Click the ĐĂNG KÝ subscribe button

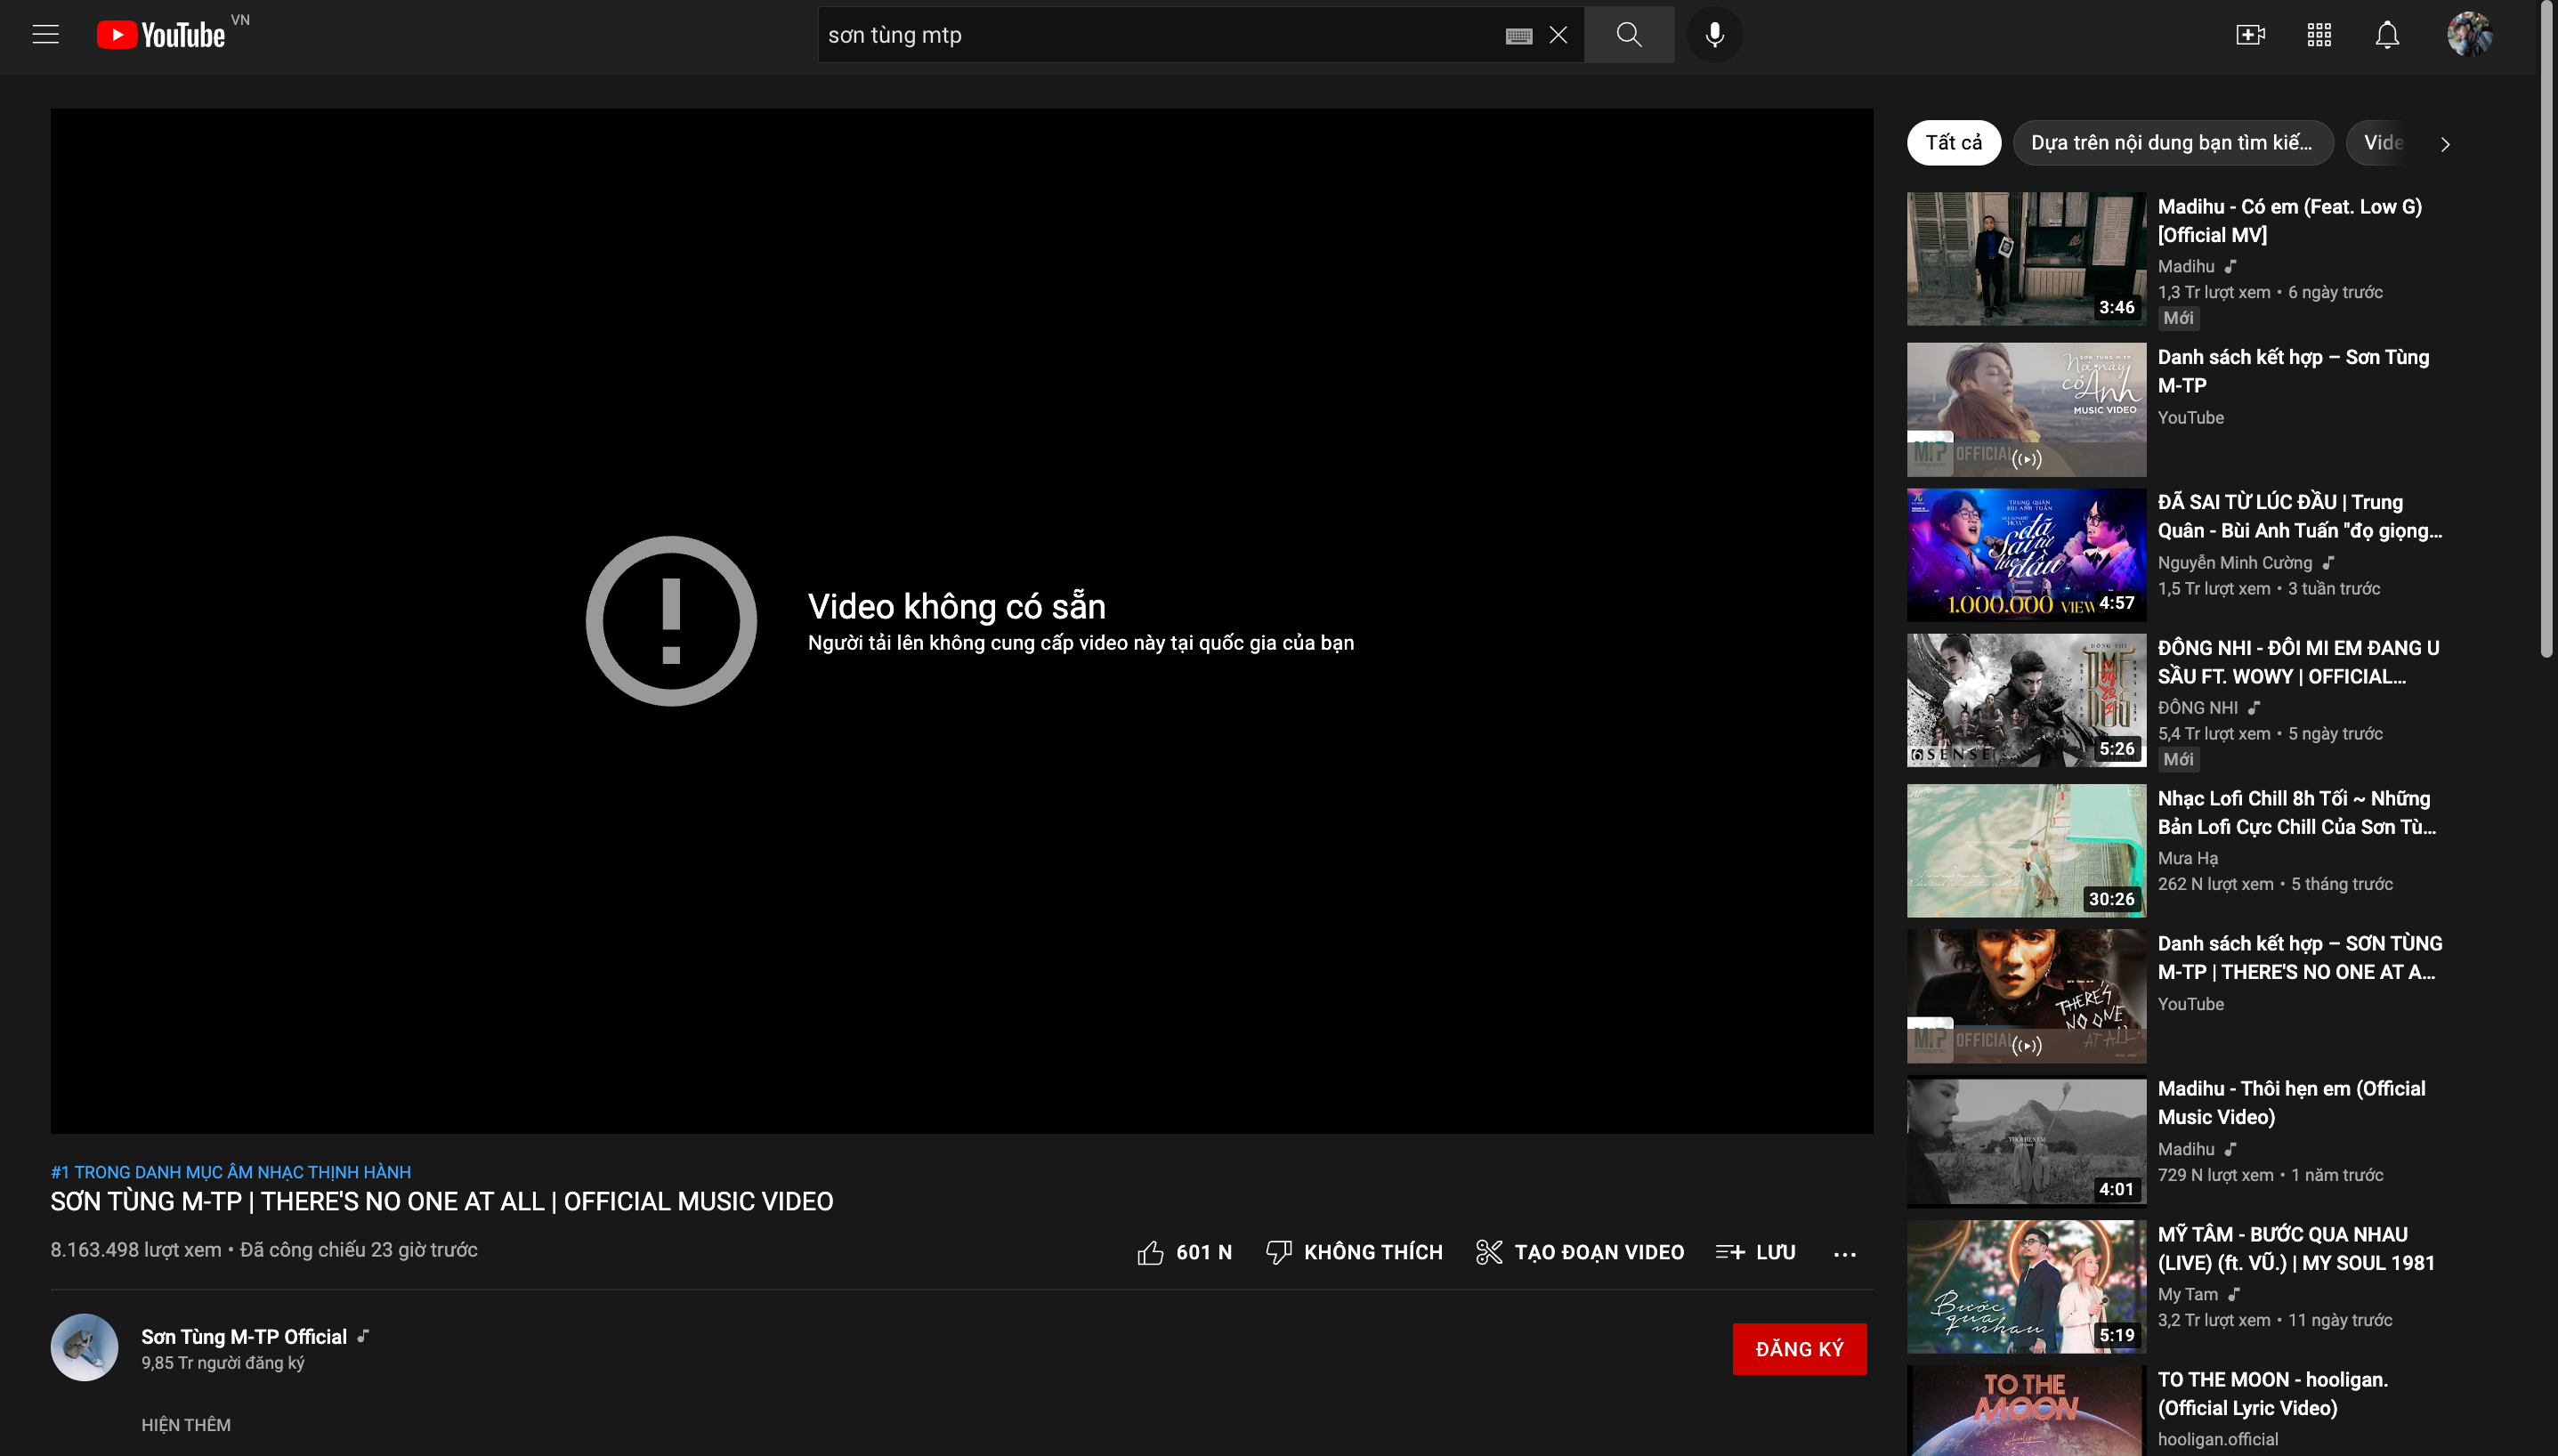(1798, 1349)
